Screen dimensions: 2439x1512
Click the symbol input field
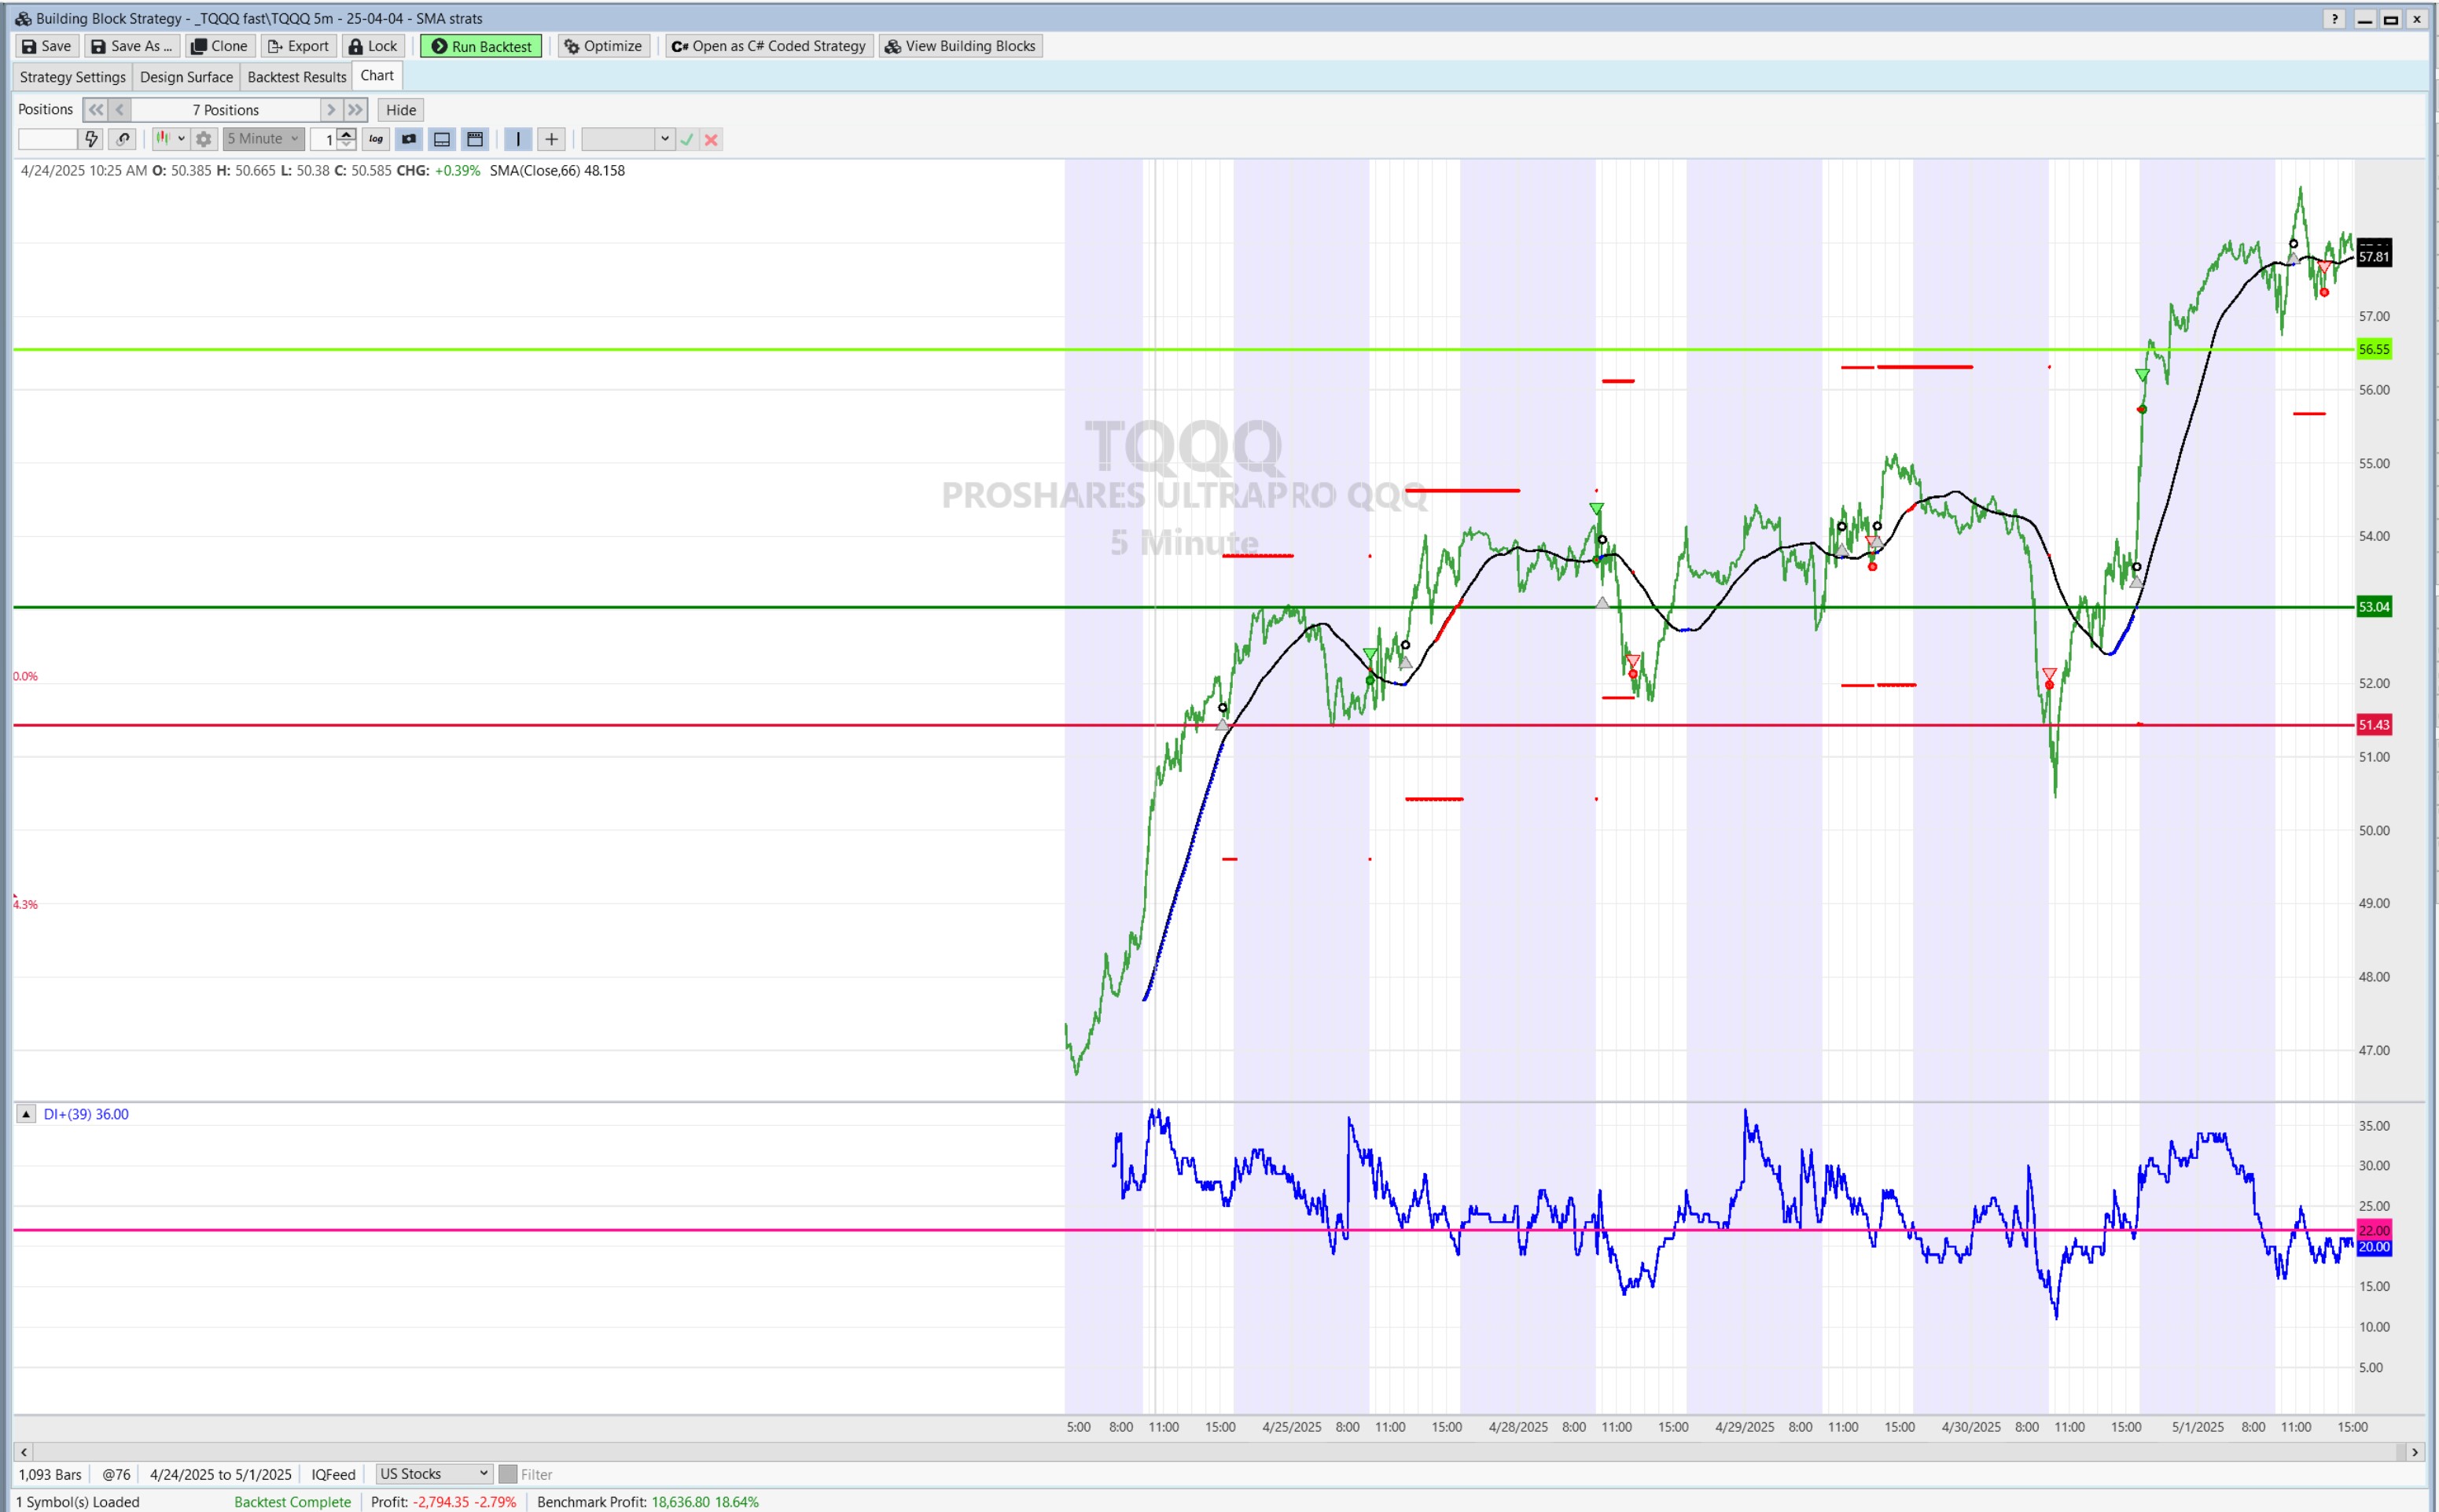(x=47, y=139)
